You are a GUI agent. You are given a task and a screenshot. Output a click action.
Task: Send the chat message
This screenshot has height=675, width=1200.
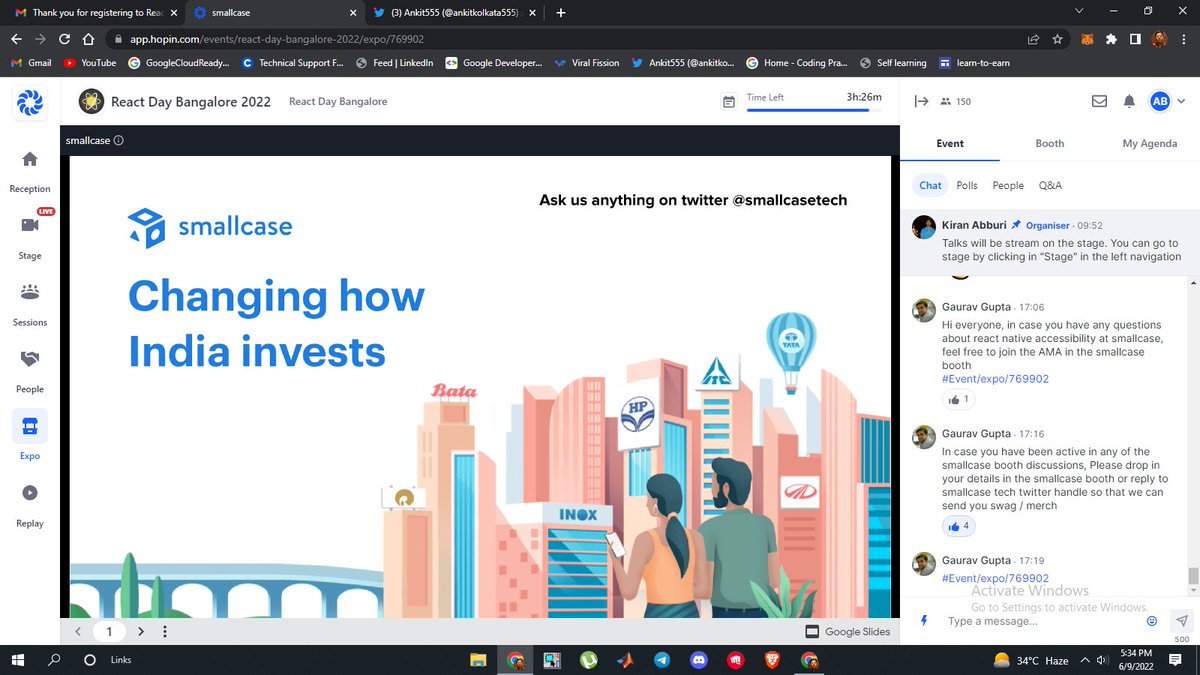(x=1181, y=620)
